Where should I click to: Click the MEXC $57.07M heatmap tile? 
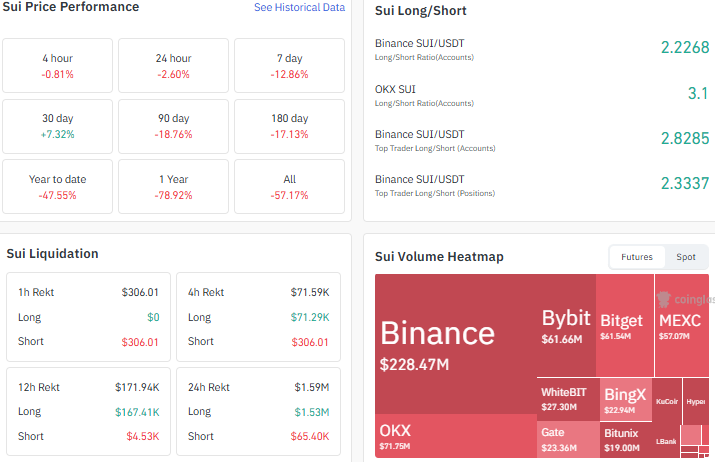coord(682,326)
